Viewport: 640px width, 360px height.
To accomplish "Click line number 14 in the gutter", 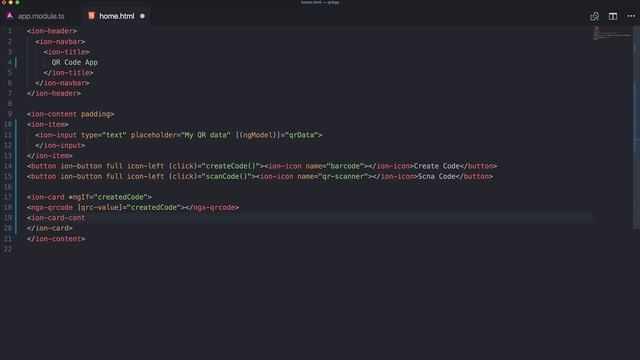I will [x=8, y=166].
